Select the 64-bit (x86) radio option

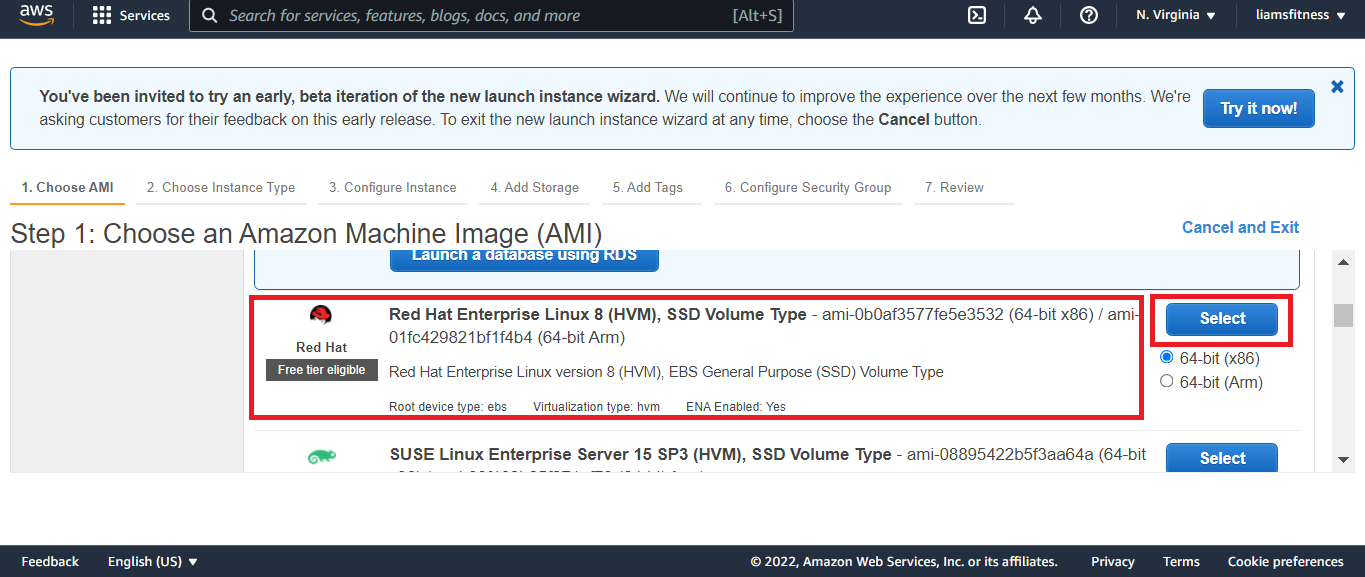1166,357
